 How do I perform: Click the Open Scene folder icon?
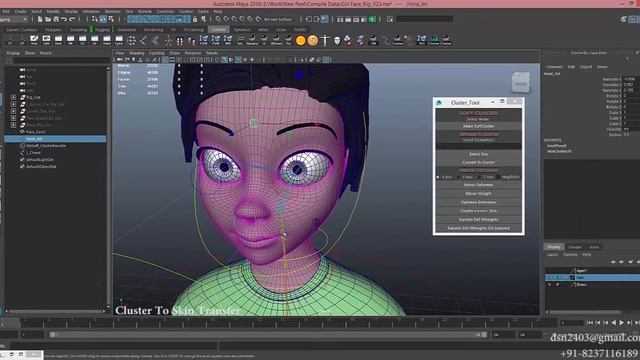(48, 19)
